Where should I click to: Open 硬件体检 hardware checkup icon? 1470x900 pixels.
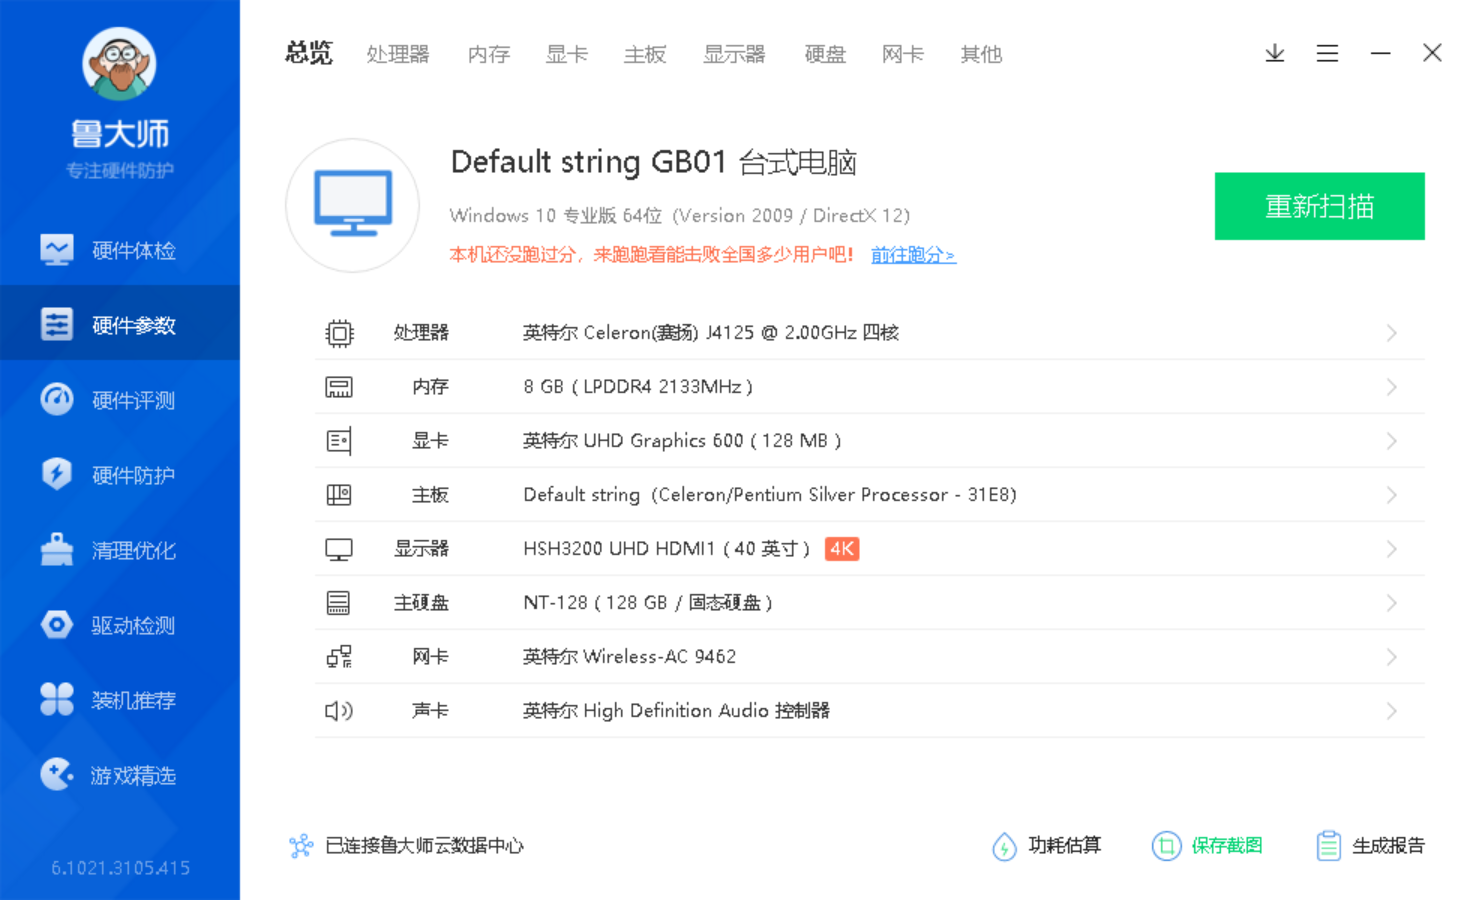[x=57, y=250]
